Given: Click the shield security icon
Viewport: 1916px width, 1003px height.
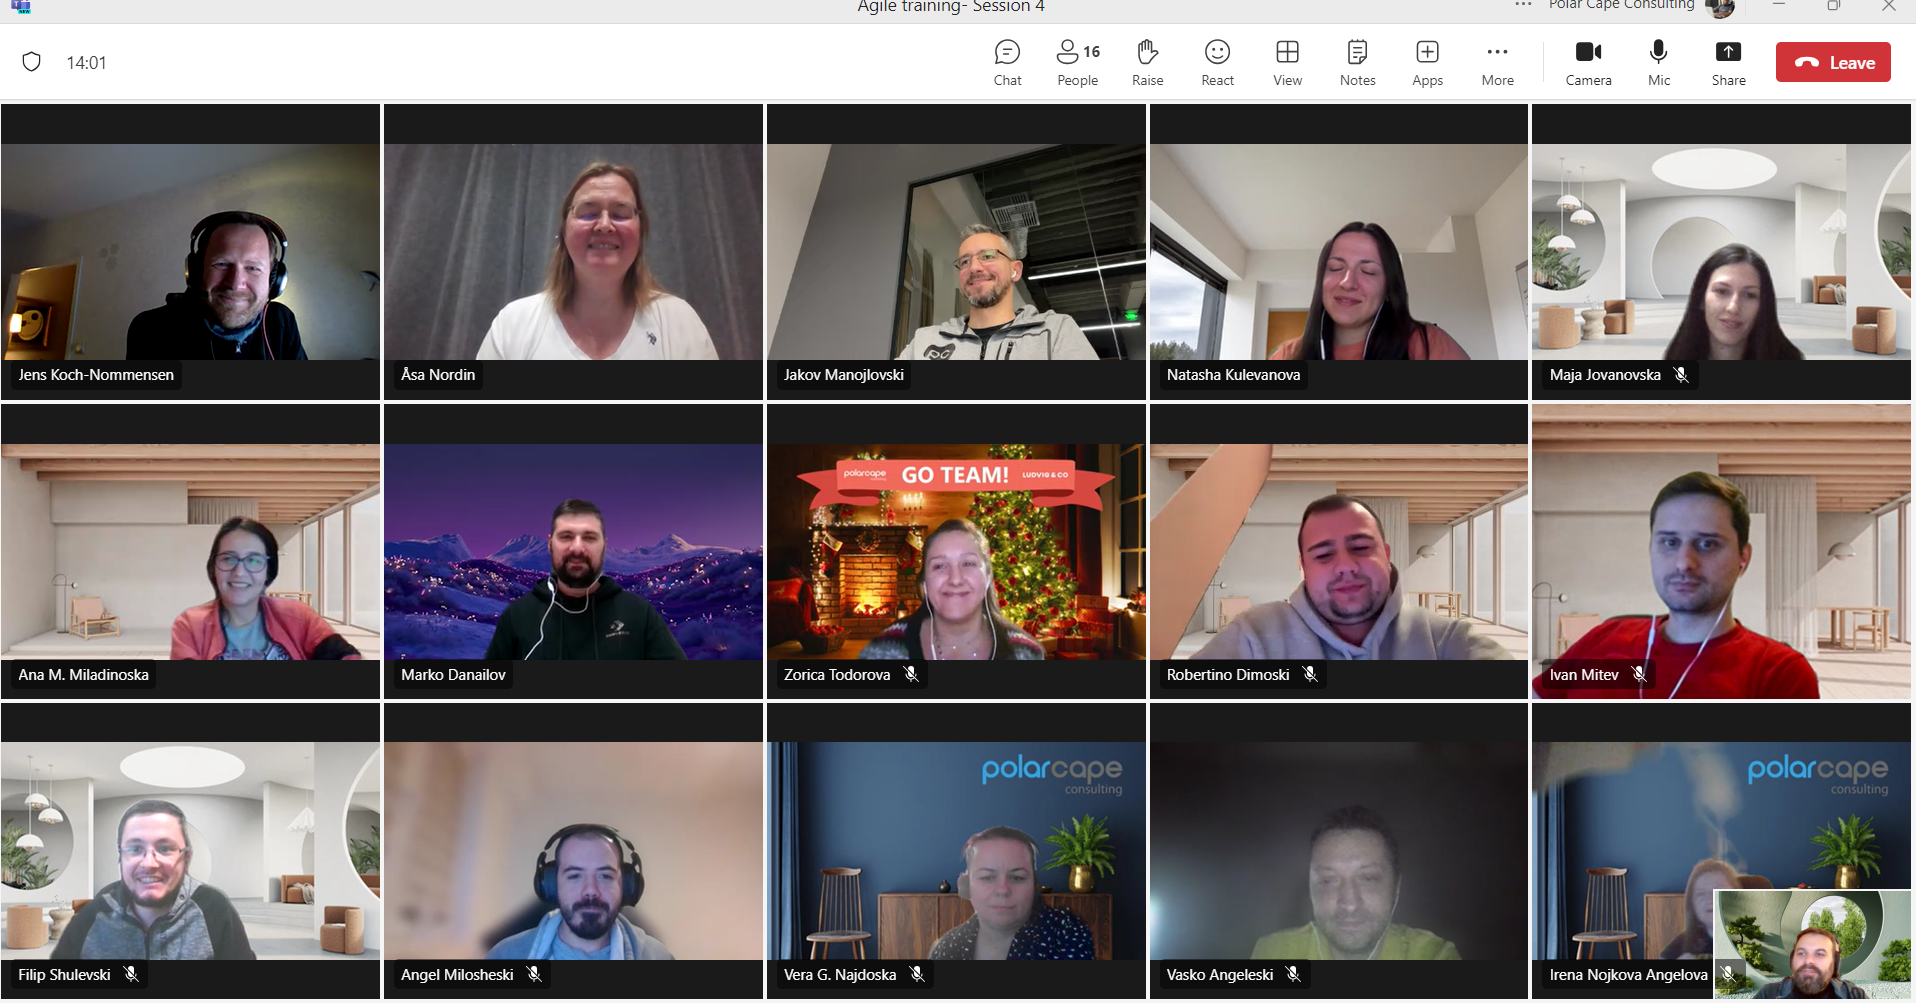Looking at the screenshot, I should [x=32, y=62].
